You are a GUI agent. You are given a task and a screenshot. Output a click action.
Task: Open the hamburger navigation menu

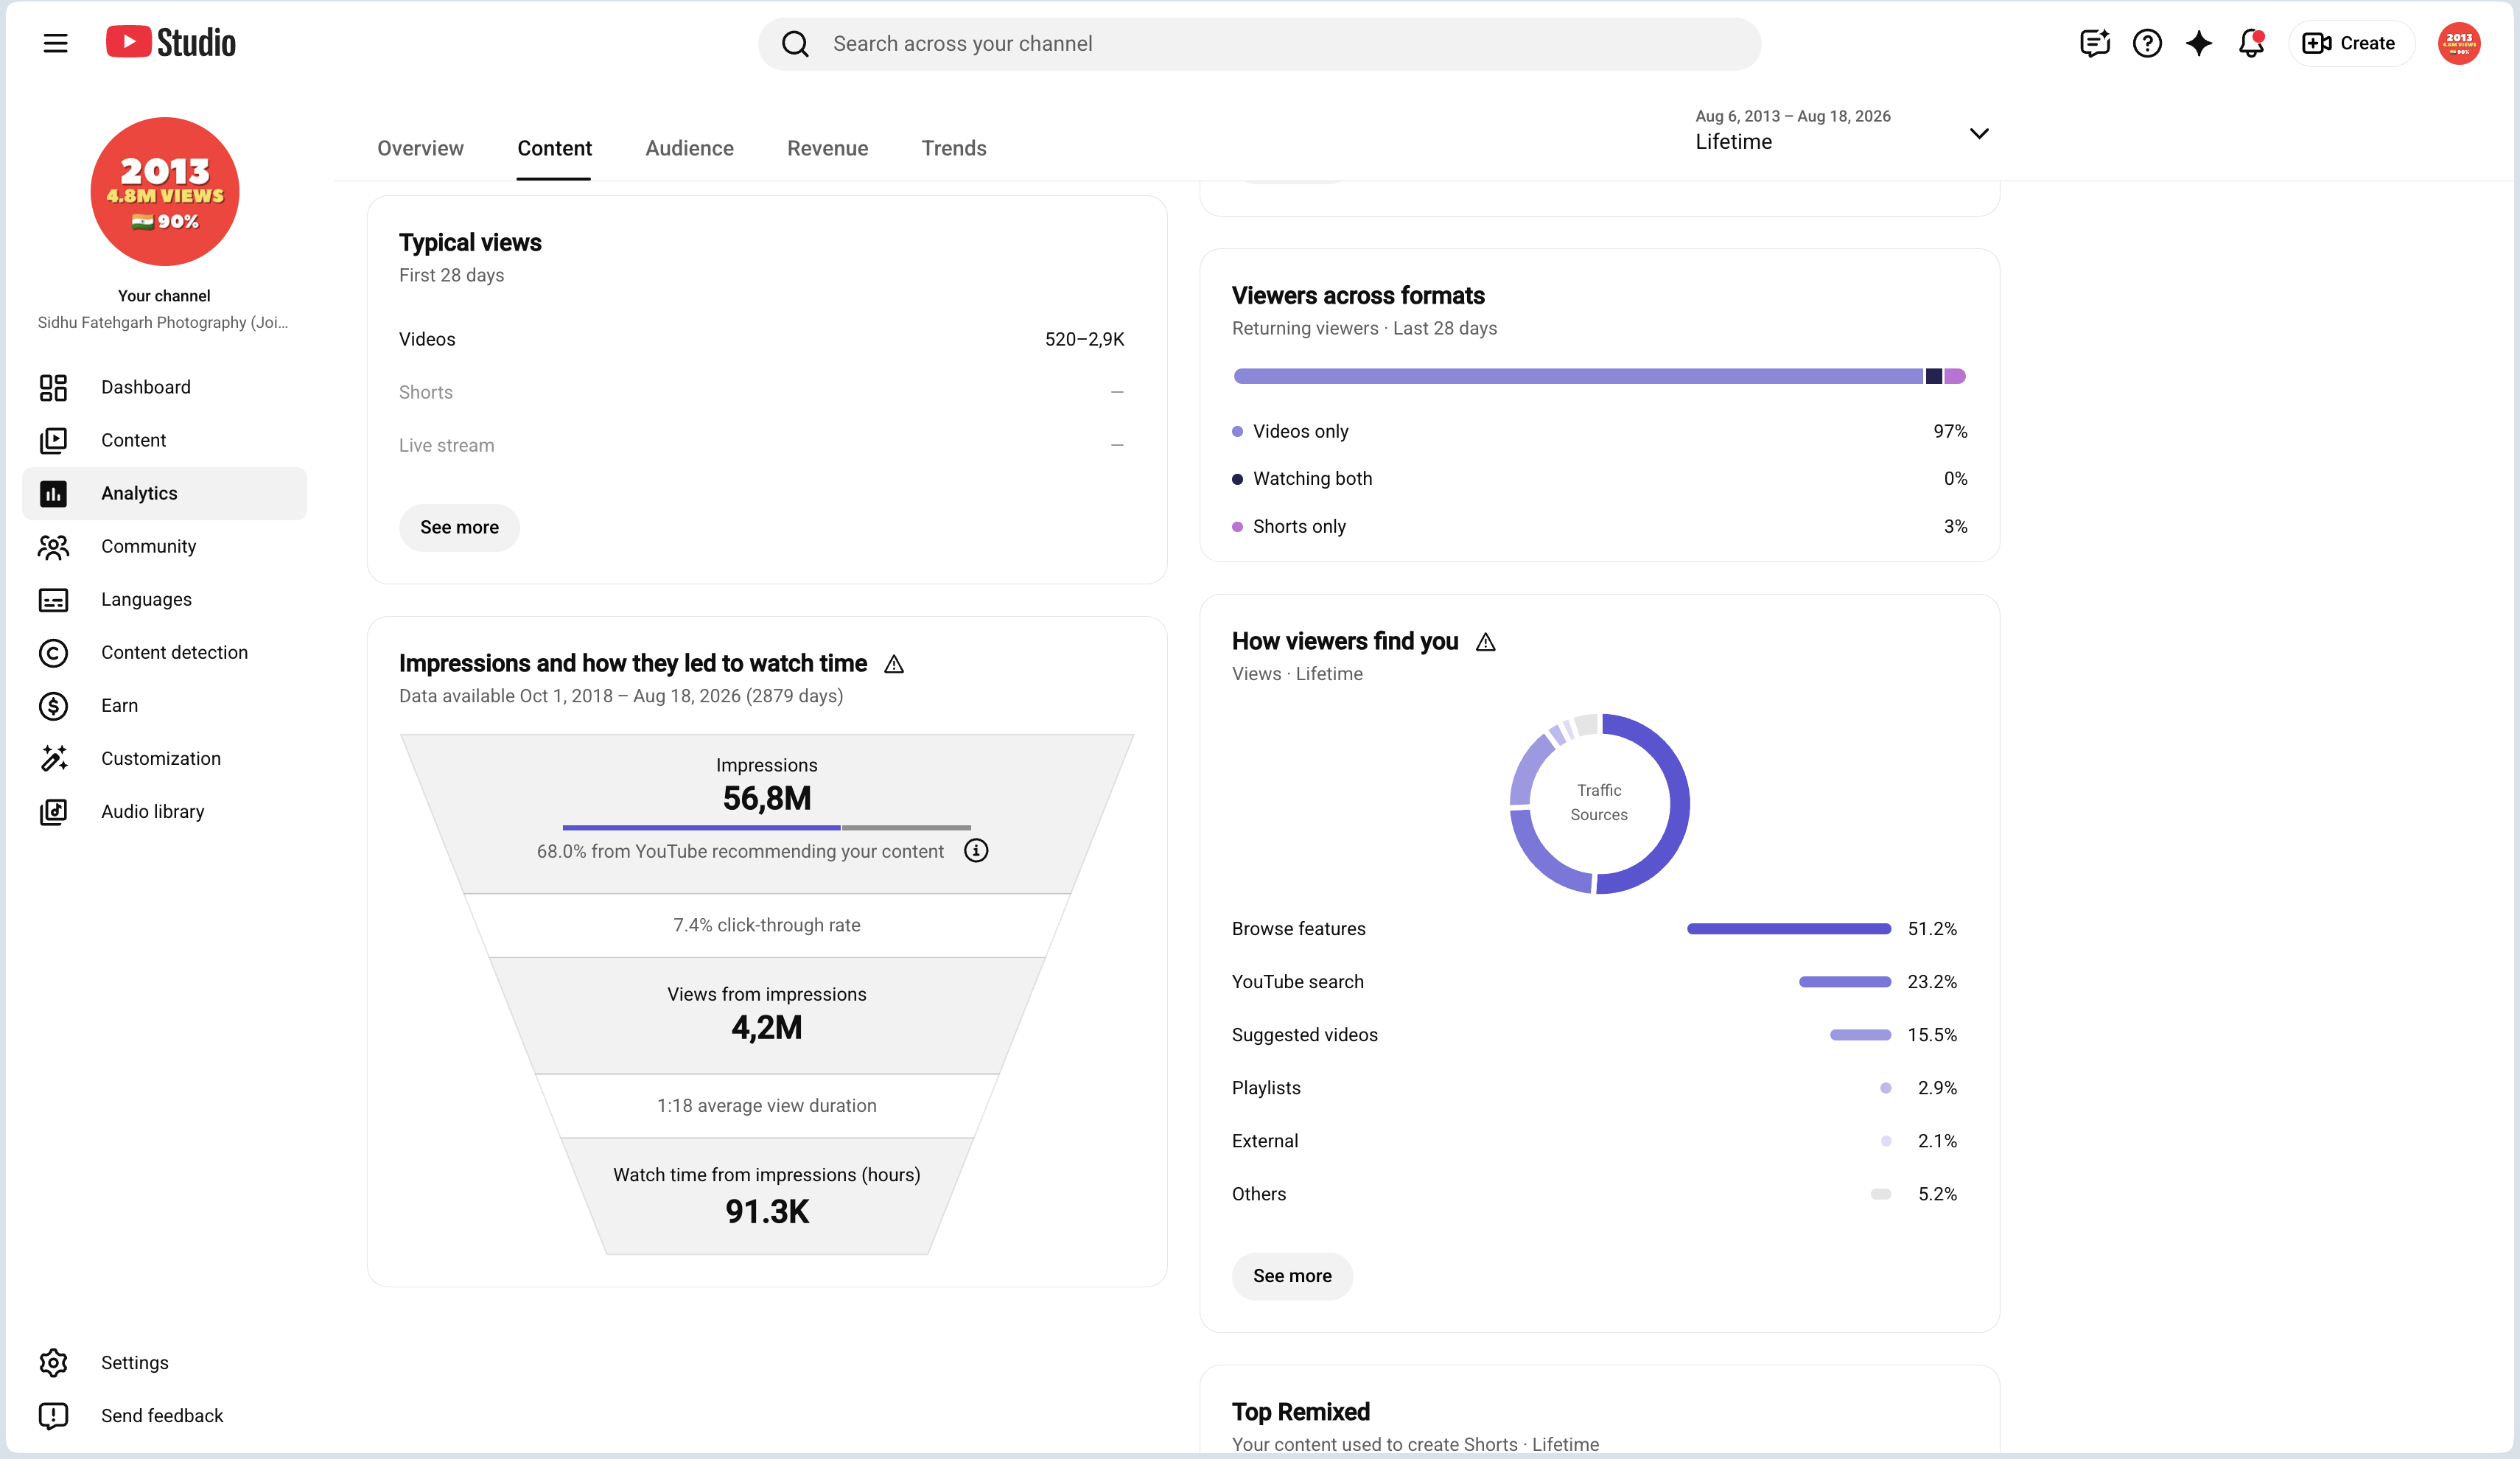(x=55, y=43)
